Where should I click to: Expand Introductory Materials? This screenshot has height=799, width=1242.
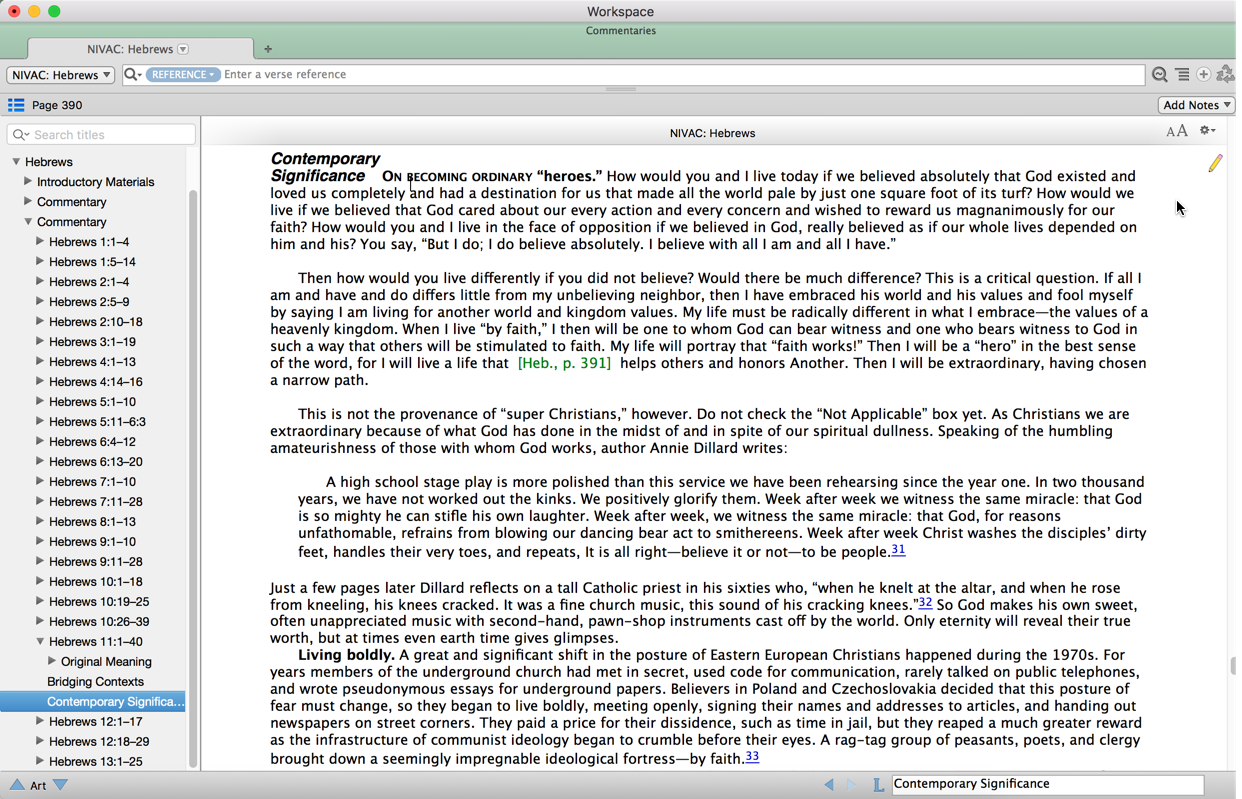pyautogui.click(x=28, y=181)
